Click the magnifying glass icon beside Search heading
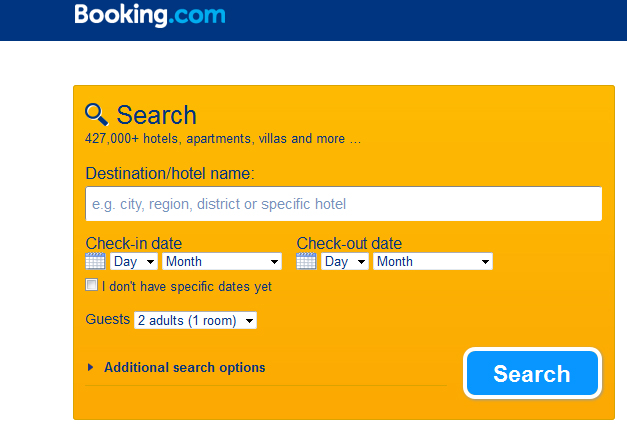This screenshot has height=427, width=627. coord(96,113)
